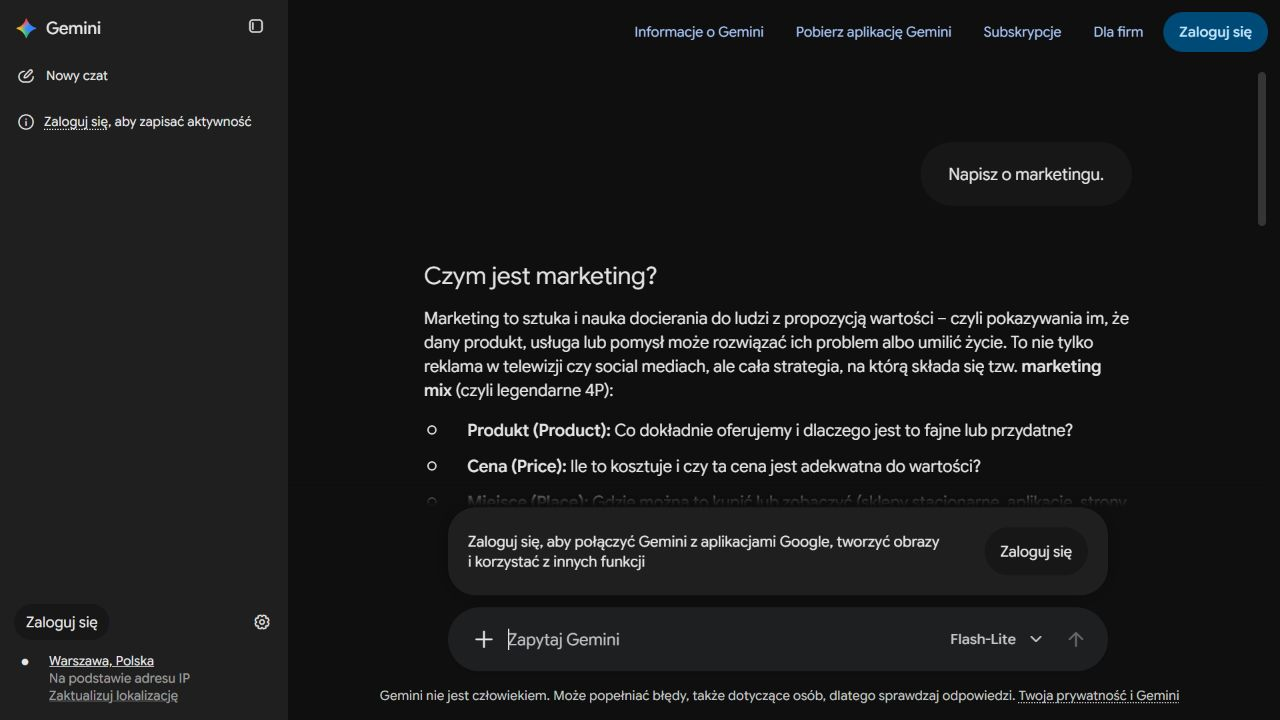The height and width of the screenshot is (720, 1280).
Task: Click the Zaktualizuj lokalizację link
Action: (x=113, y=696)
